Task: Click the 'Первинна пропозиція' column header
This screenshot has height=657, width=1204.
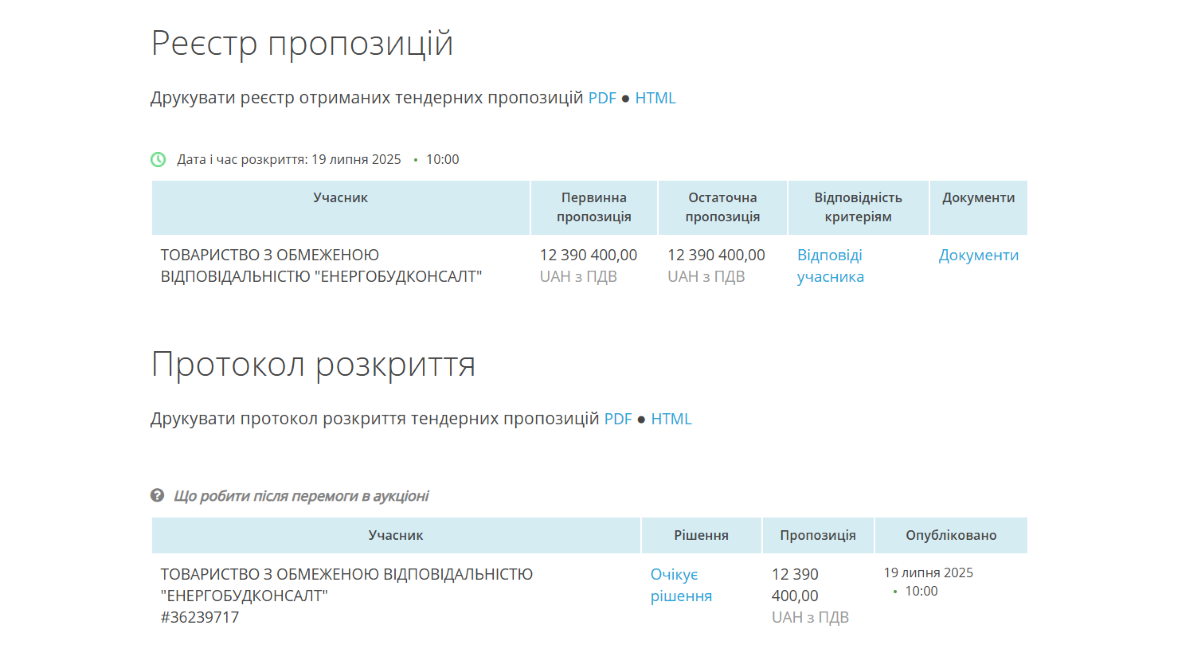Action: [x=594, y=207]
